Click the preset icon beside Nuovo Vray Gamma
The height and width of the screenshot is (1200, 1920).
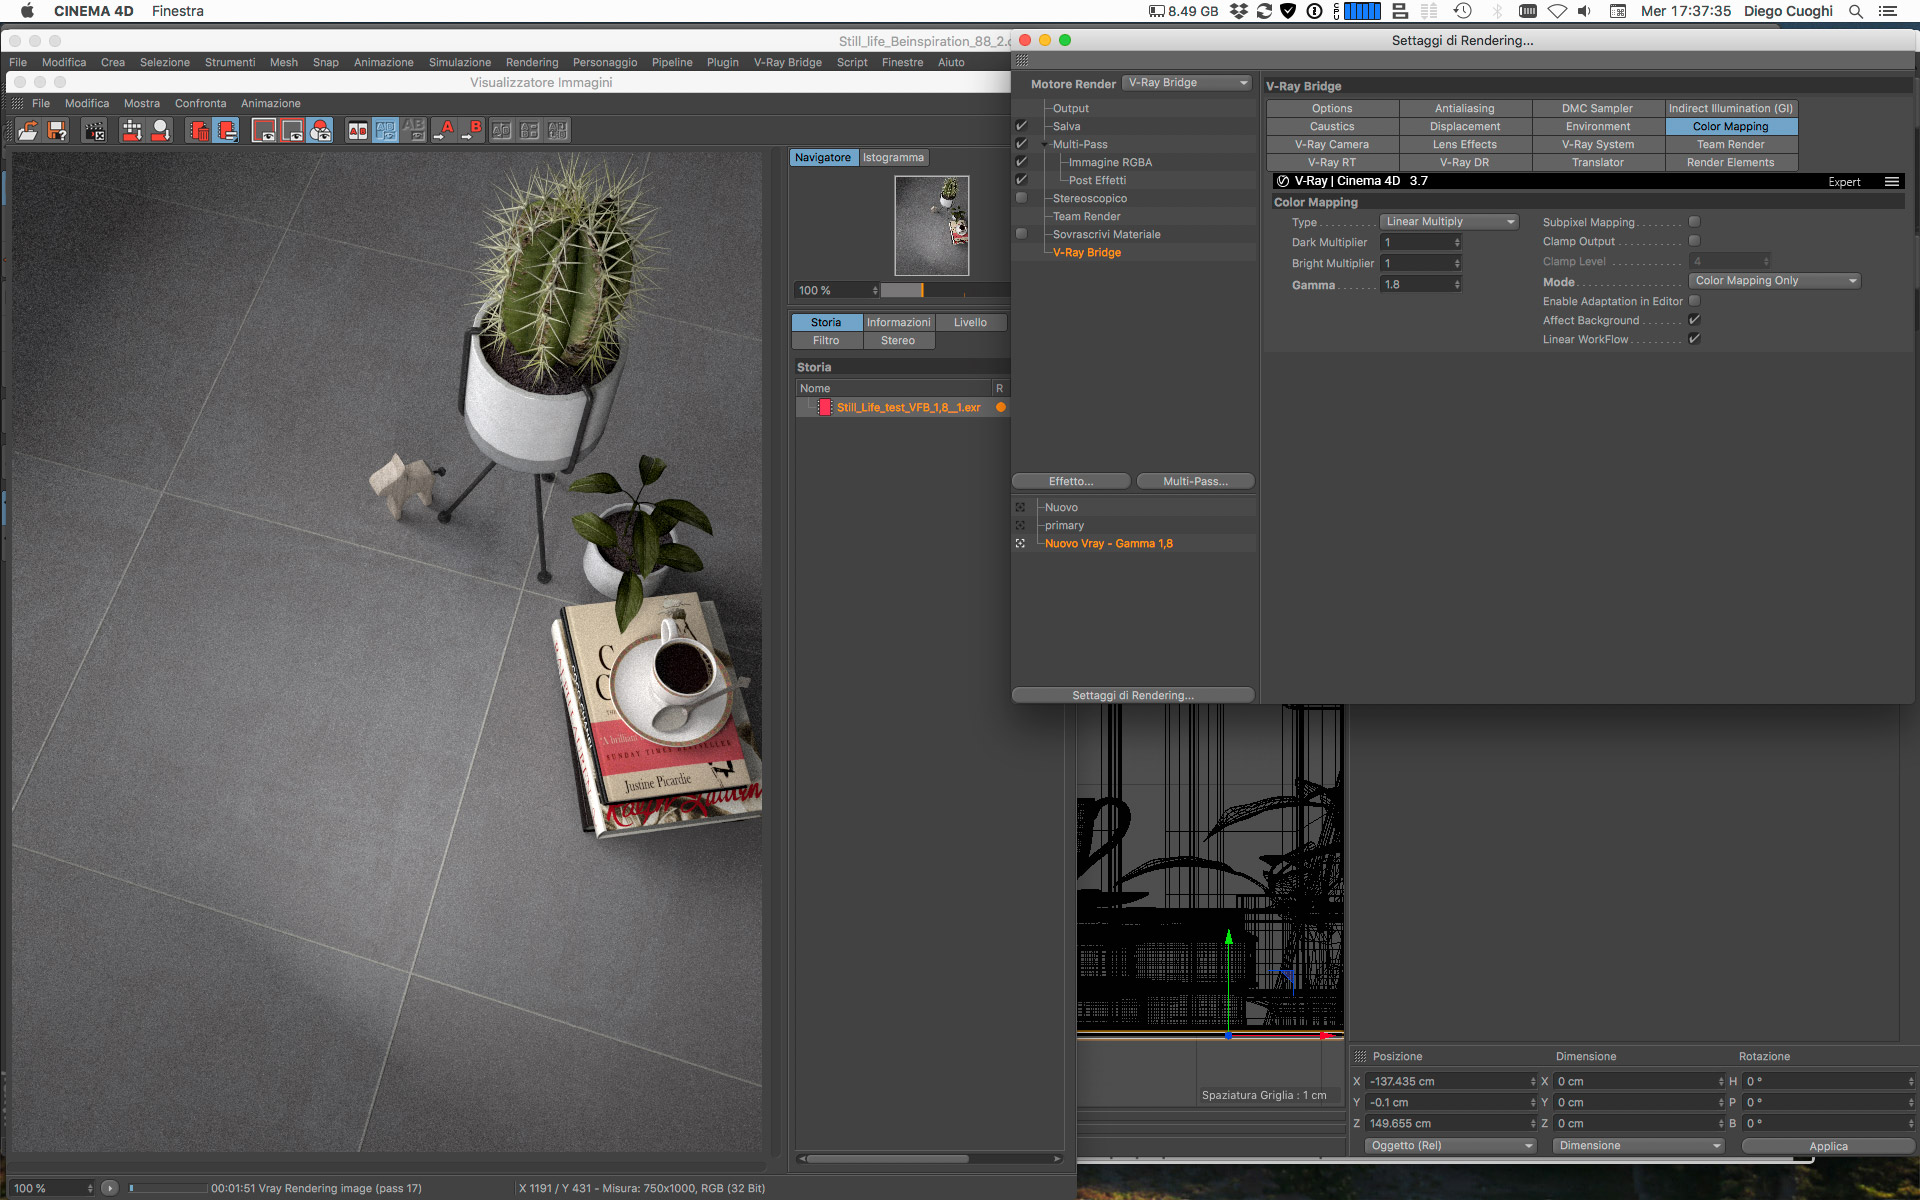pos(1020,543)
